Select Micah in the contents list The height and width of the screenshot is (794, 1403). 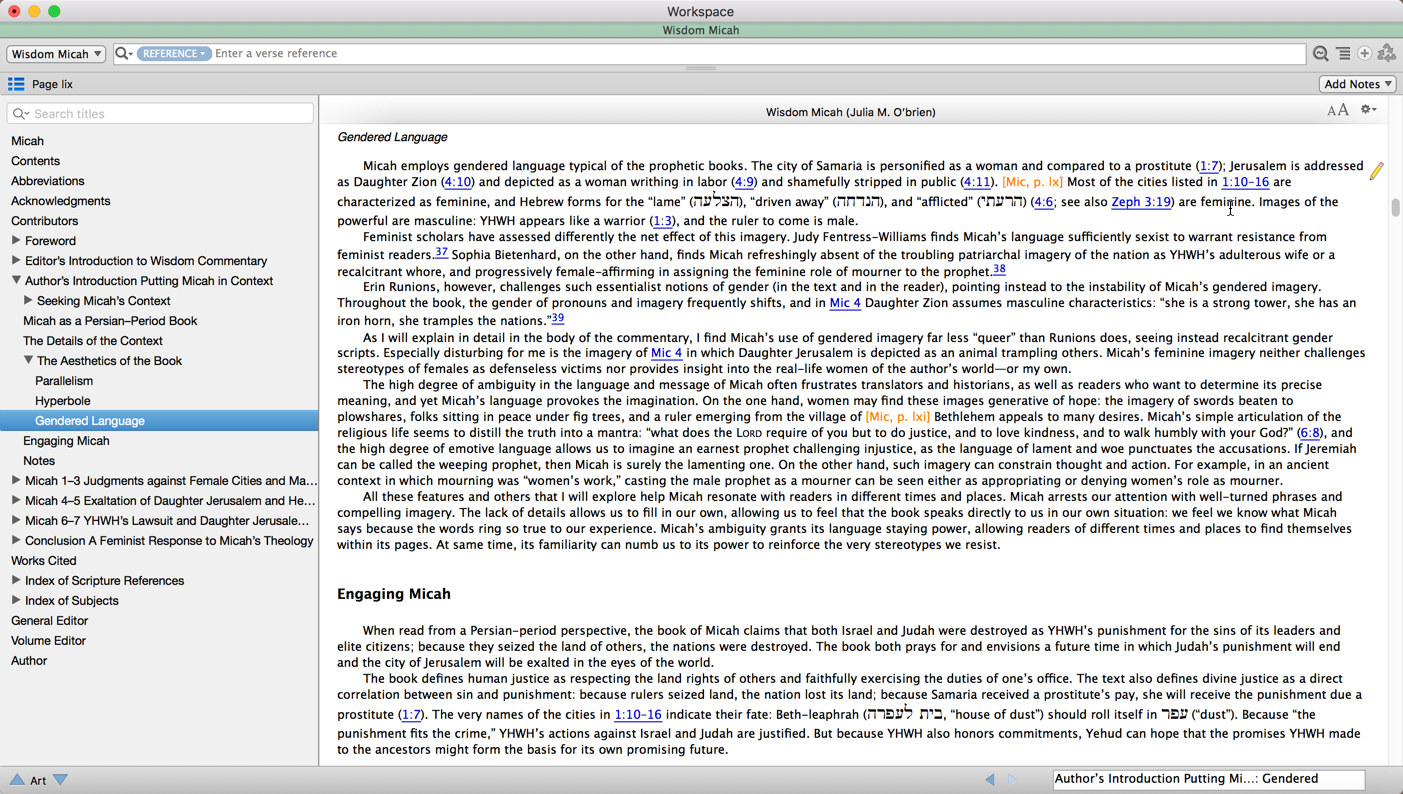27,141
